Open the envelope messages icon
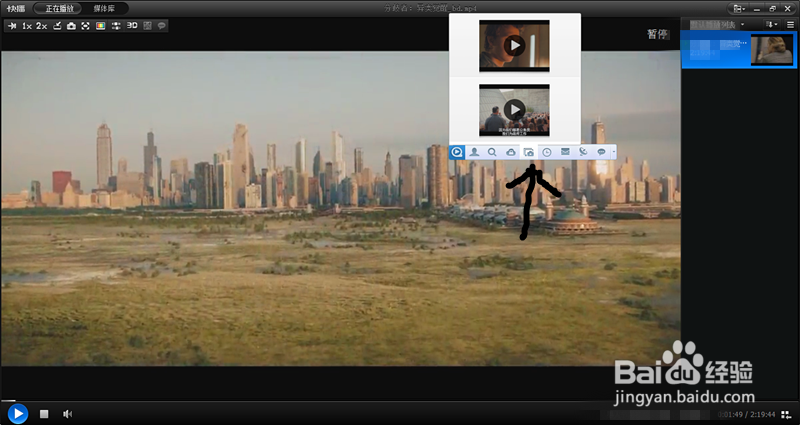800x425 pixels. tap(565, 152)
